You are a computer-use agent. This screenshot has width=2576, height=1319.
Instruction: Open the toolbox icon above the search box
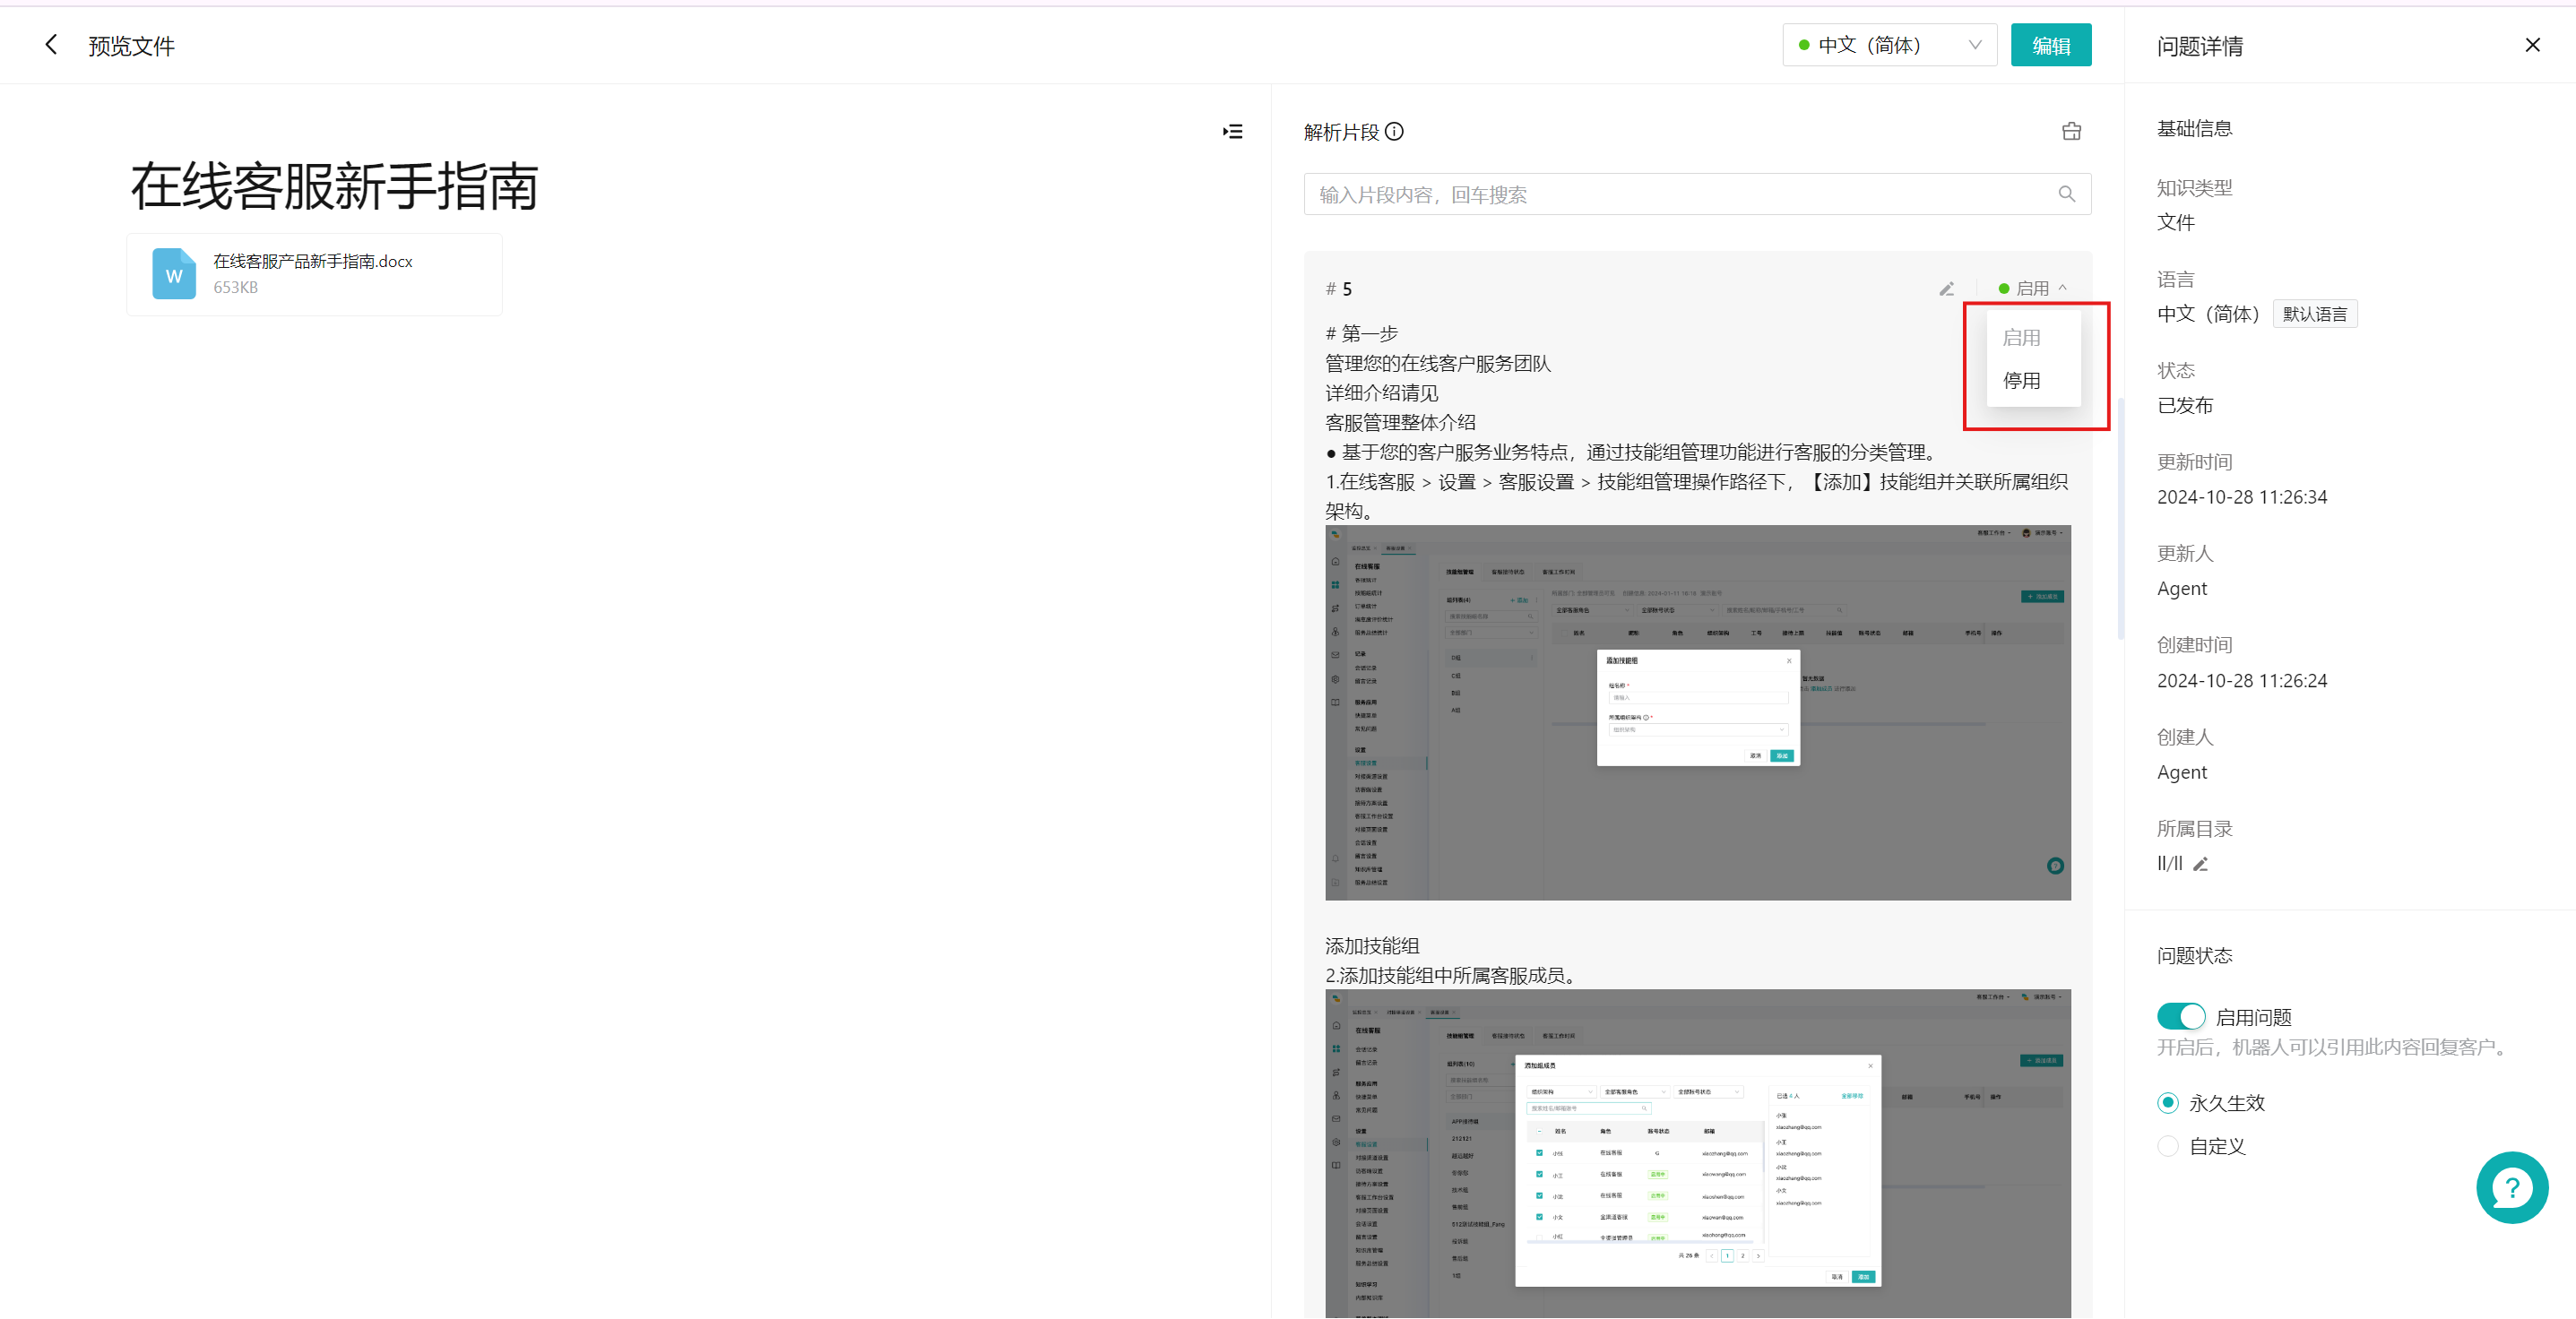(x=2071, y=132)
